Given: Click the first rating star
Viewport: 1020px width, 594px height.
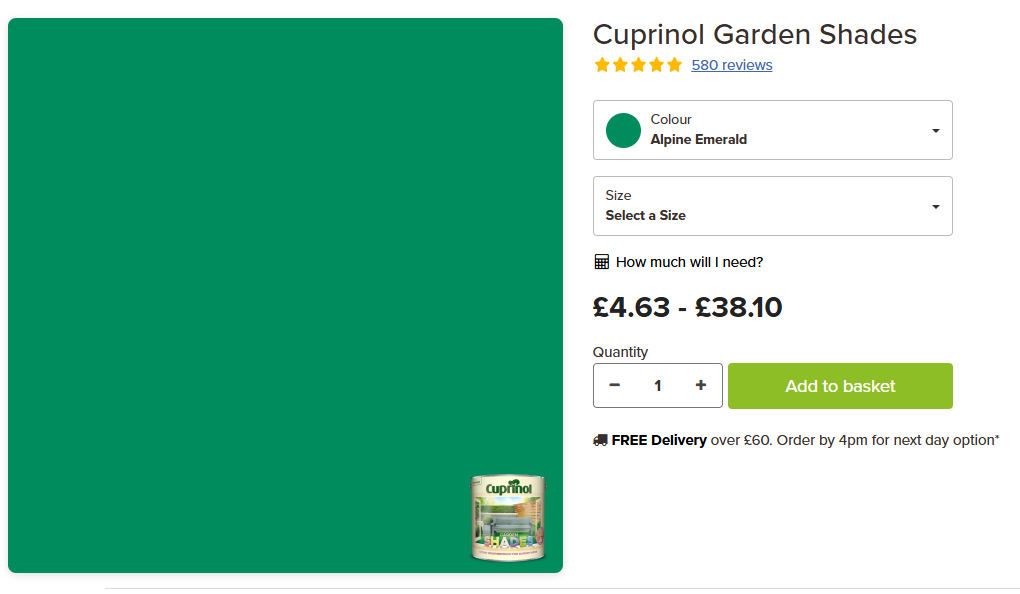Looking at the screenshot, I should coord(602,65).
